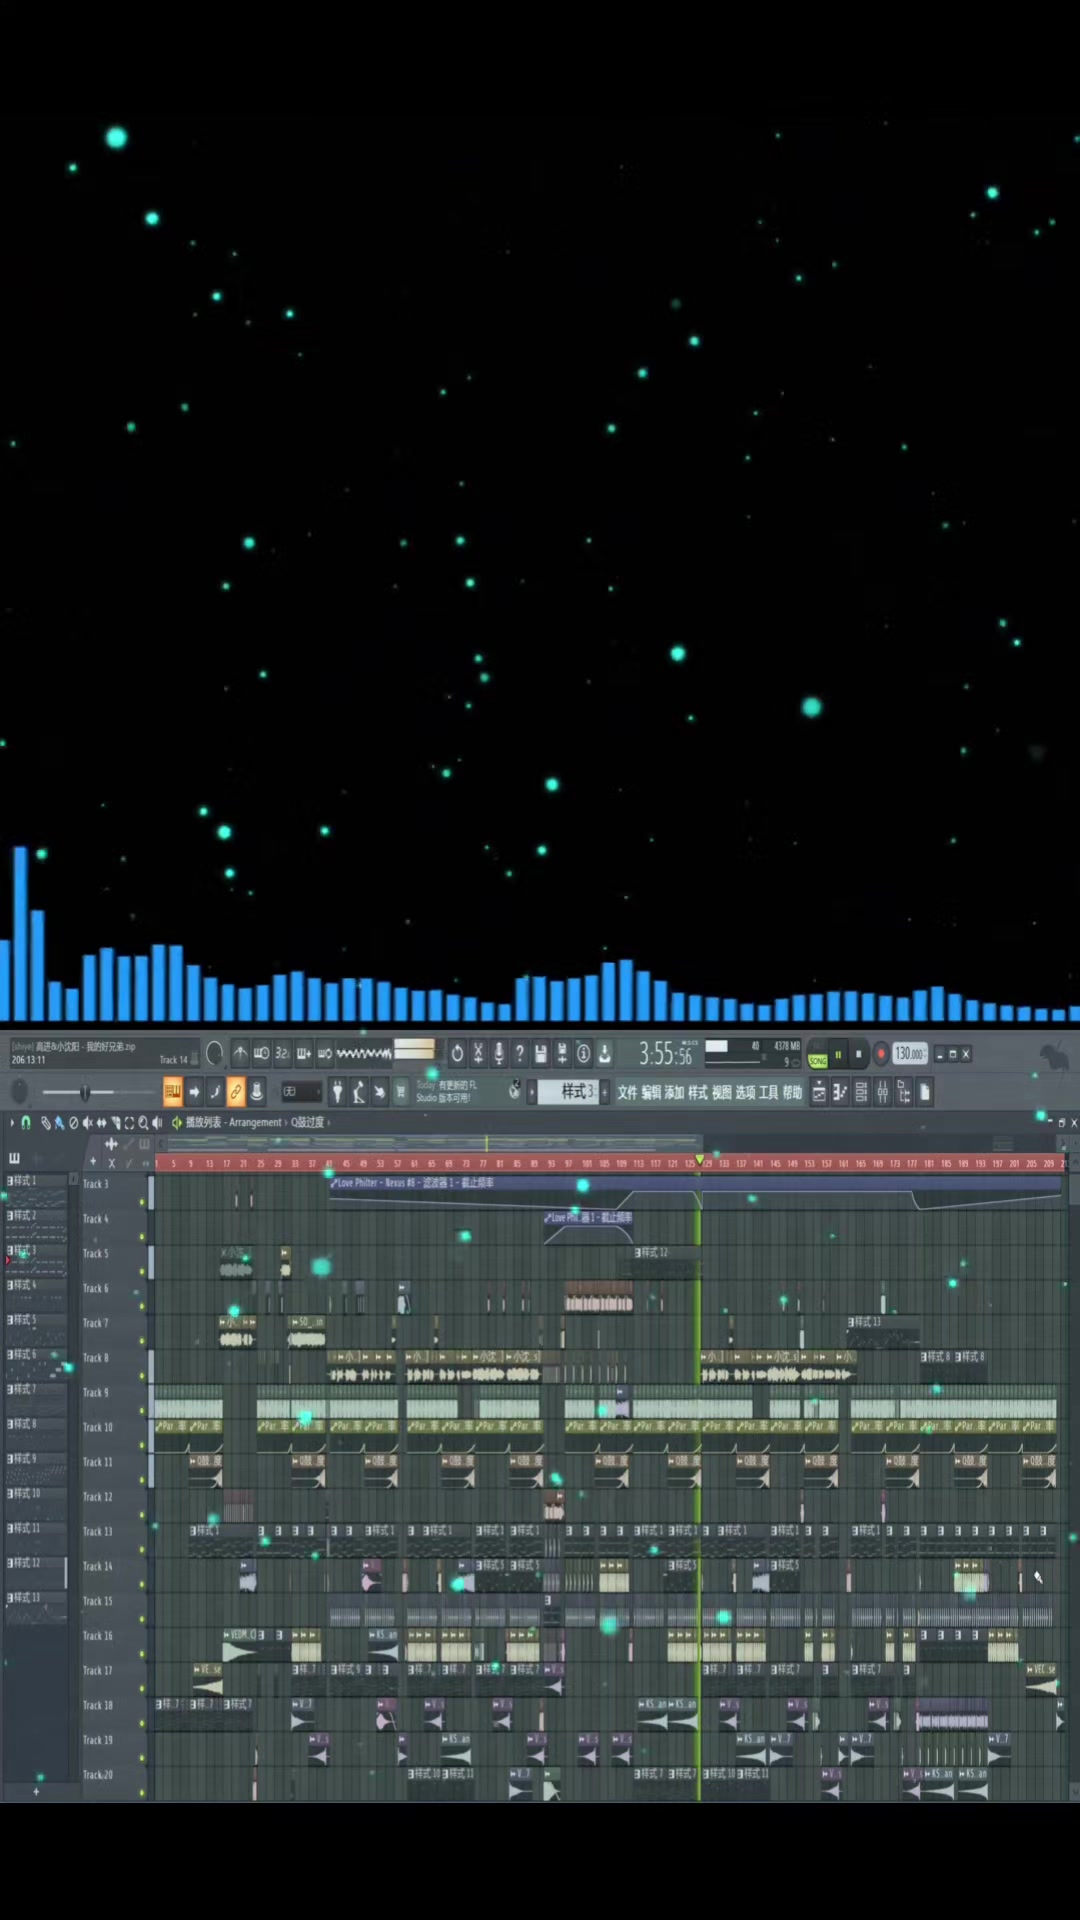Screen dimensions: 1080x1920
Task: Select the Delete tool in playlist toolbar
Action: point(73,1122)
